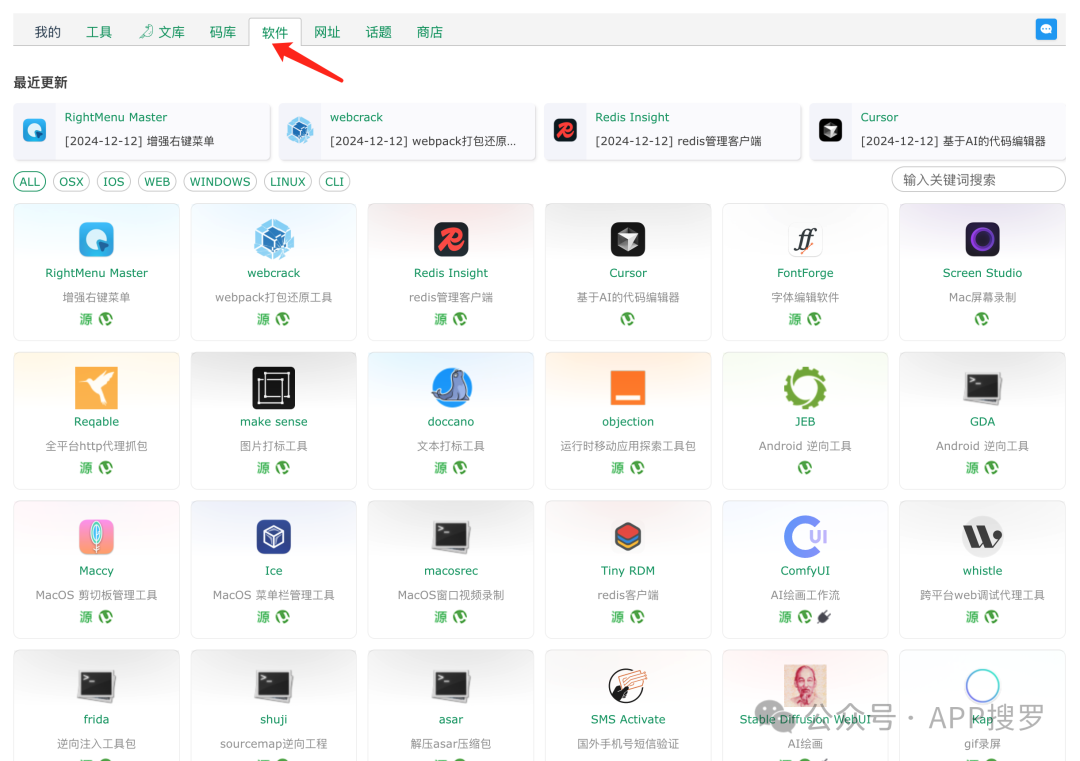Open the macosrec terminal icon
Screen dimensions: 1080x761
pos(451,537)
